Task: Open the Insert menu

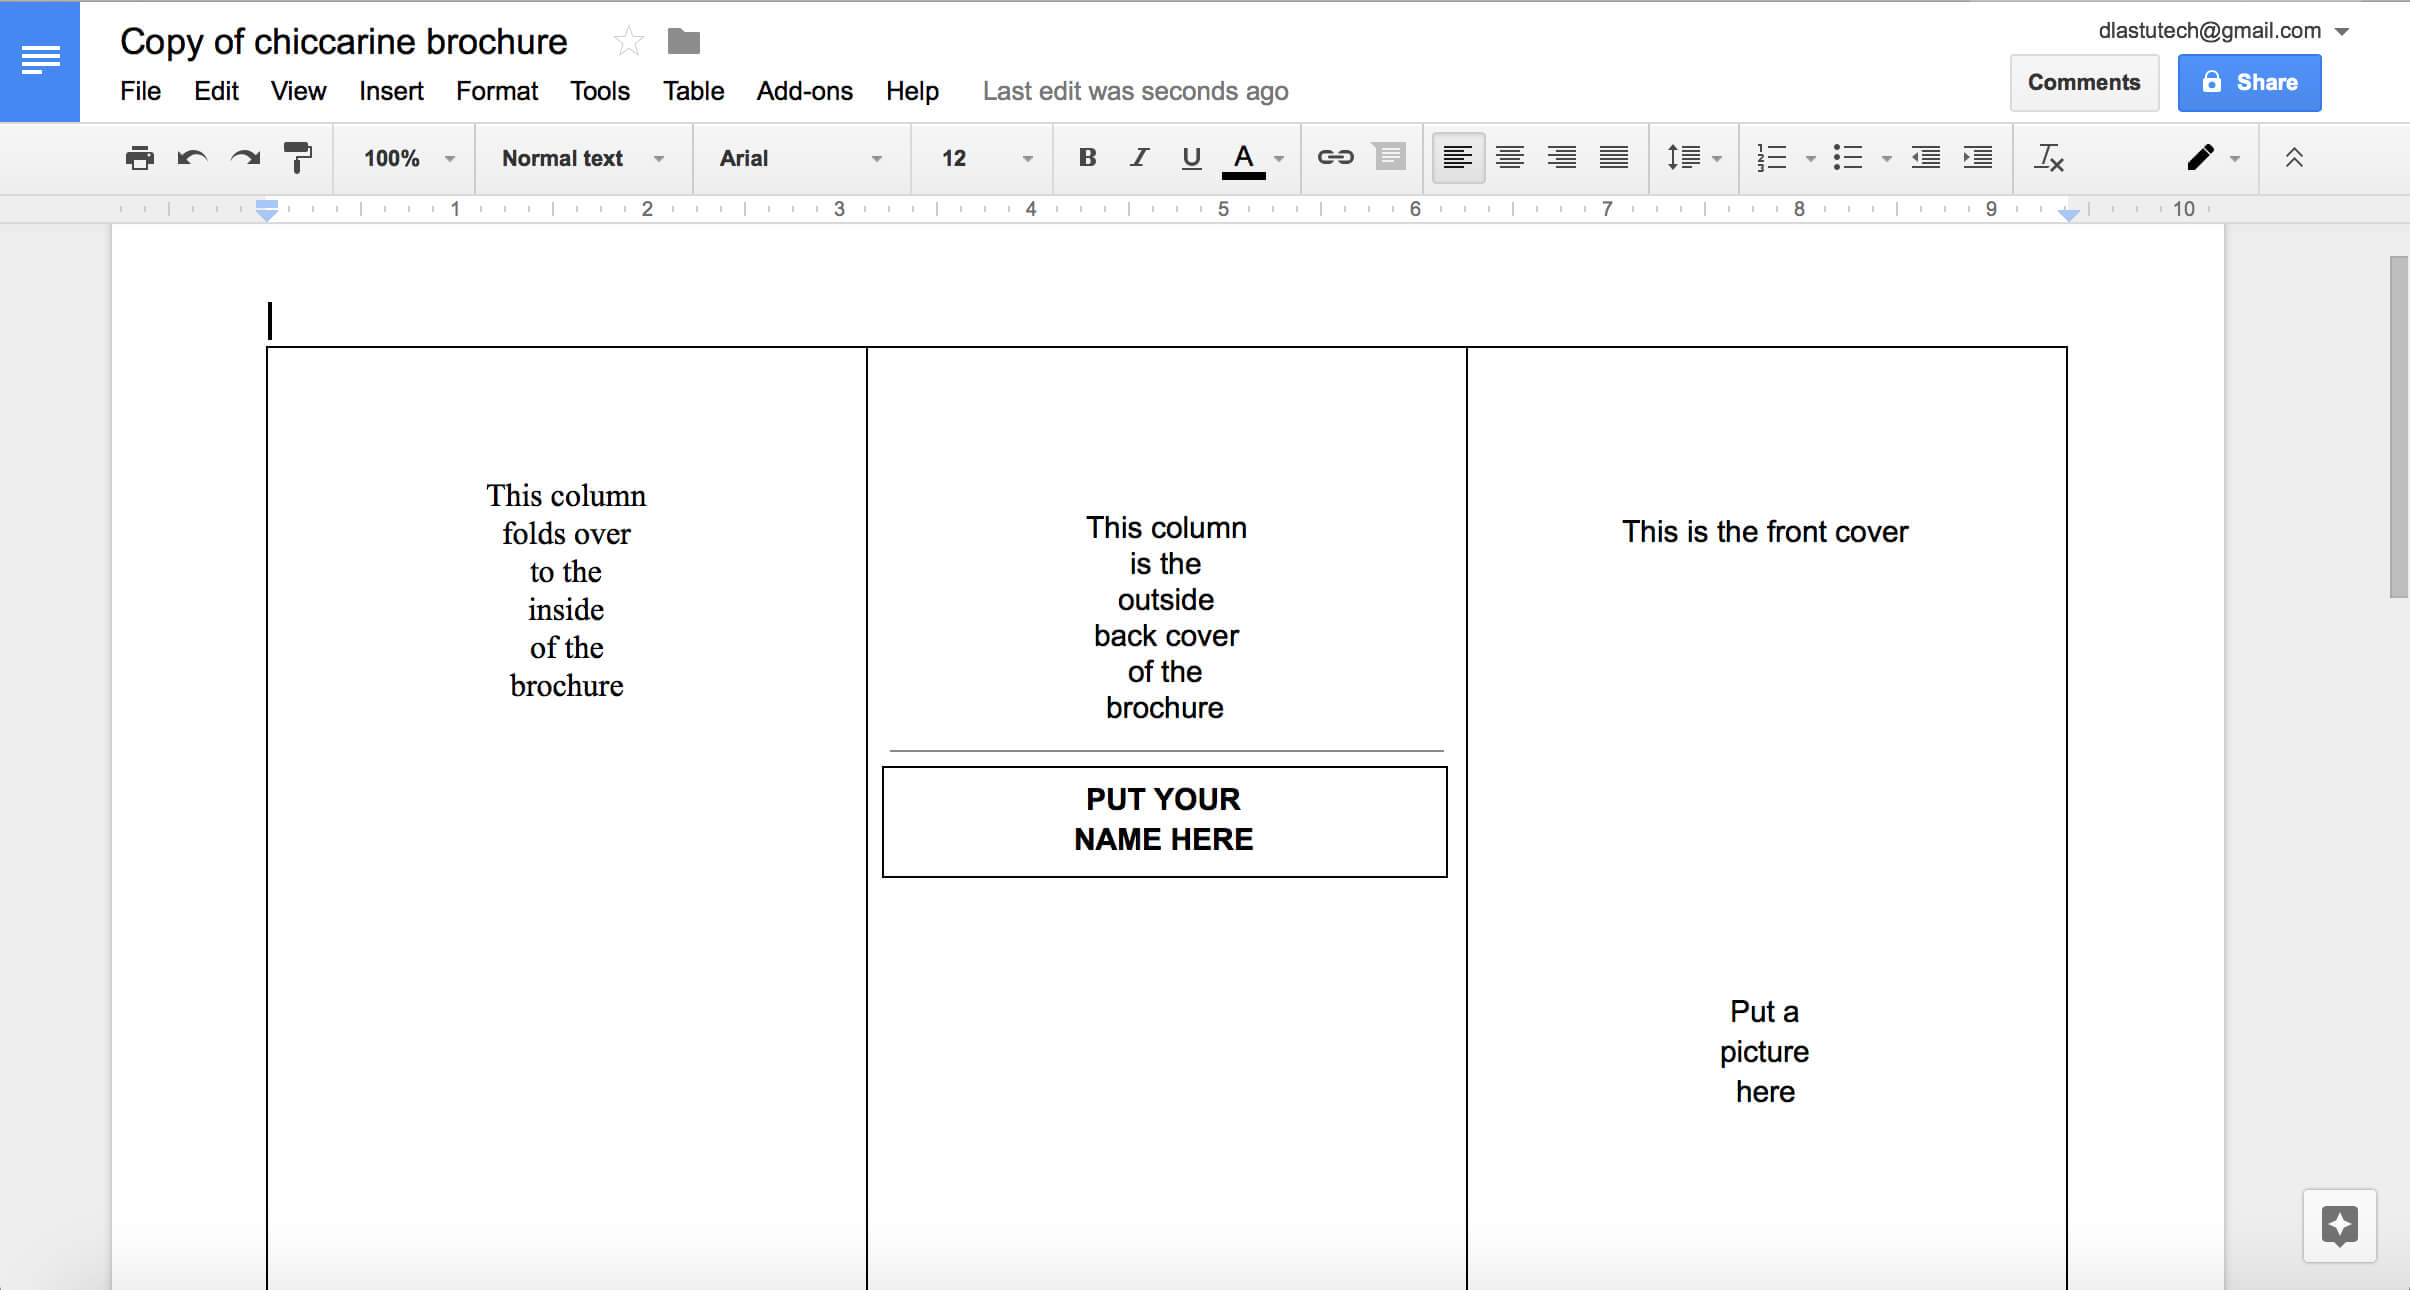Action: pyautogui.click(x=387, y=89)
